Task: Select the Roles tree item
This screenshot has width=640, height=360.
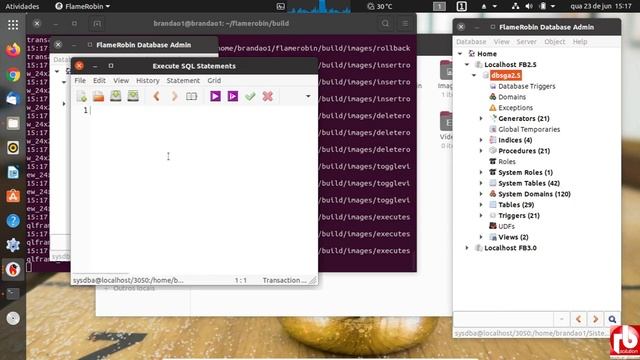Action: pyautogui.click(x=507, y=162)
